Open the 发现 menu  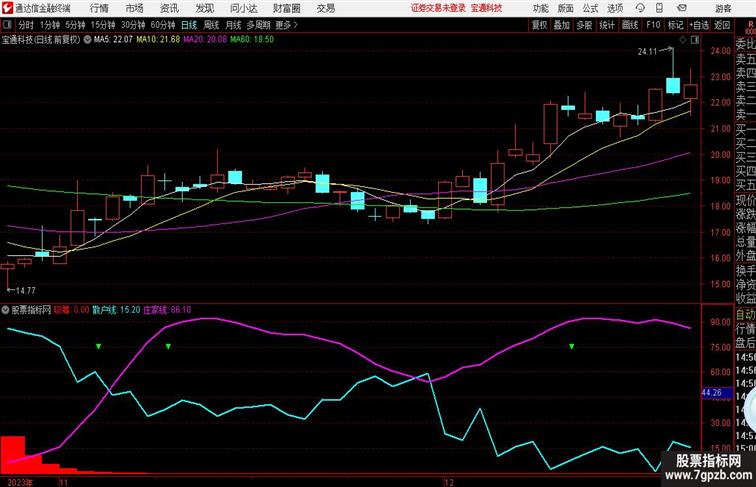(x=204, y=8)
